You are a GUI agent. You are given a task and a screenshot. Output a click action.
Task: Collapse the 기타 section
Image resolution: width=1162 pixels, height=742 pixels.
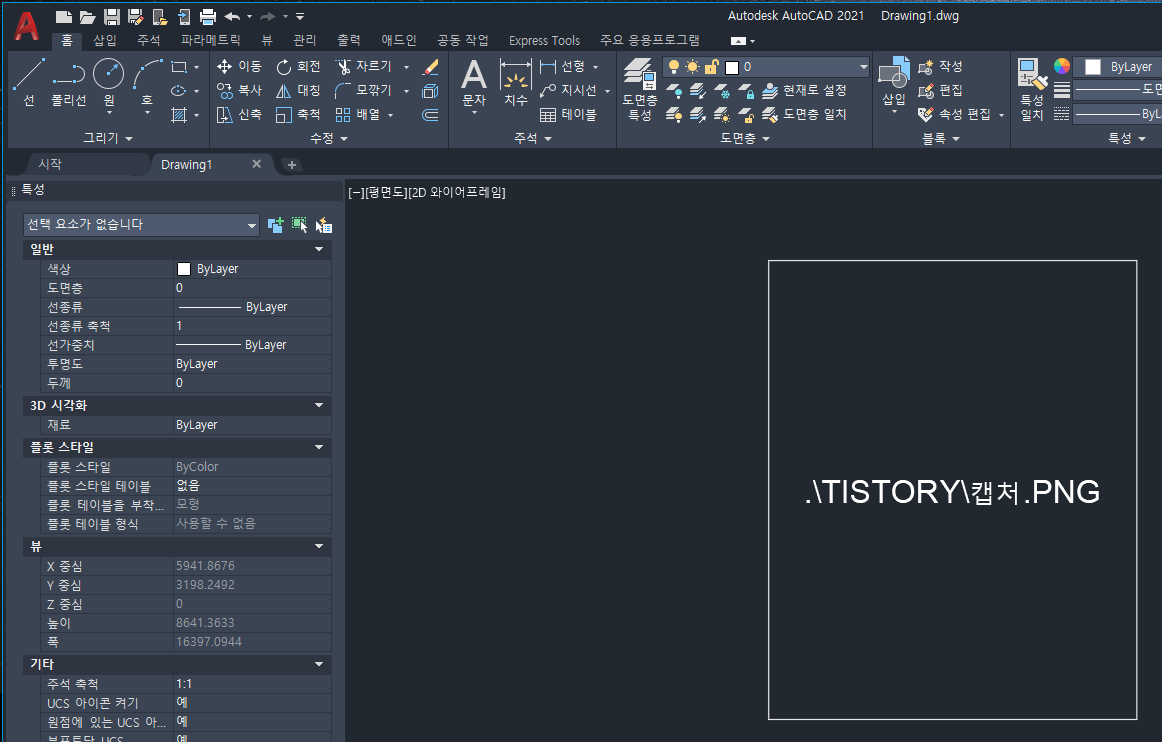pos(319,665)
